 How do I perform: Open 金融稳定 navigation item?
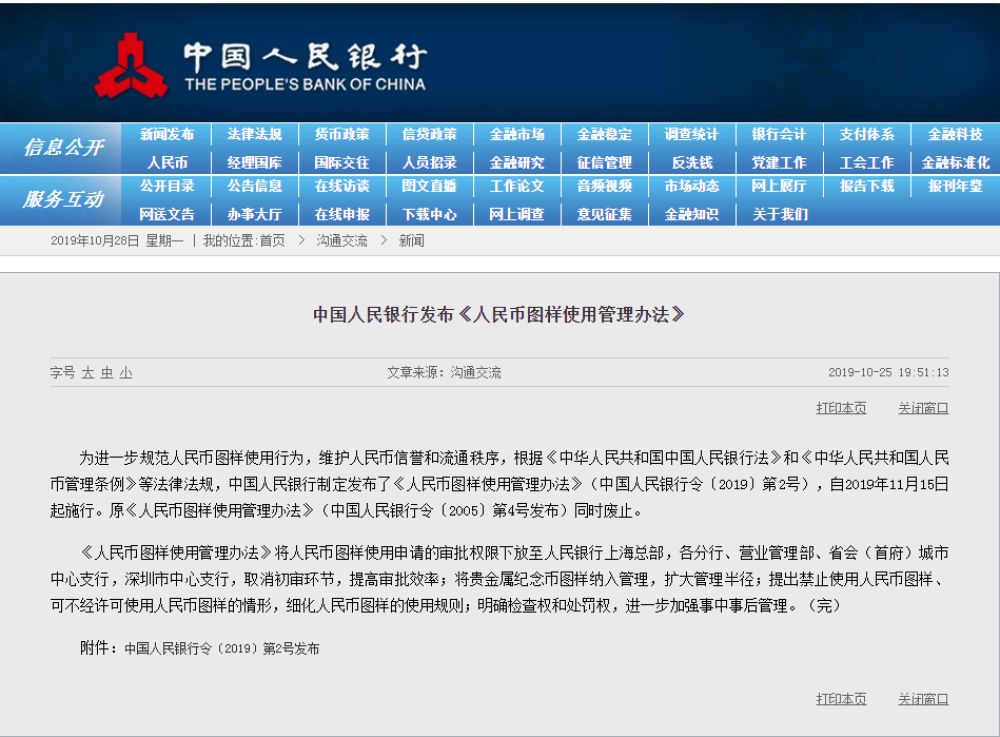tap(604, 135)
